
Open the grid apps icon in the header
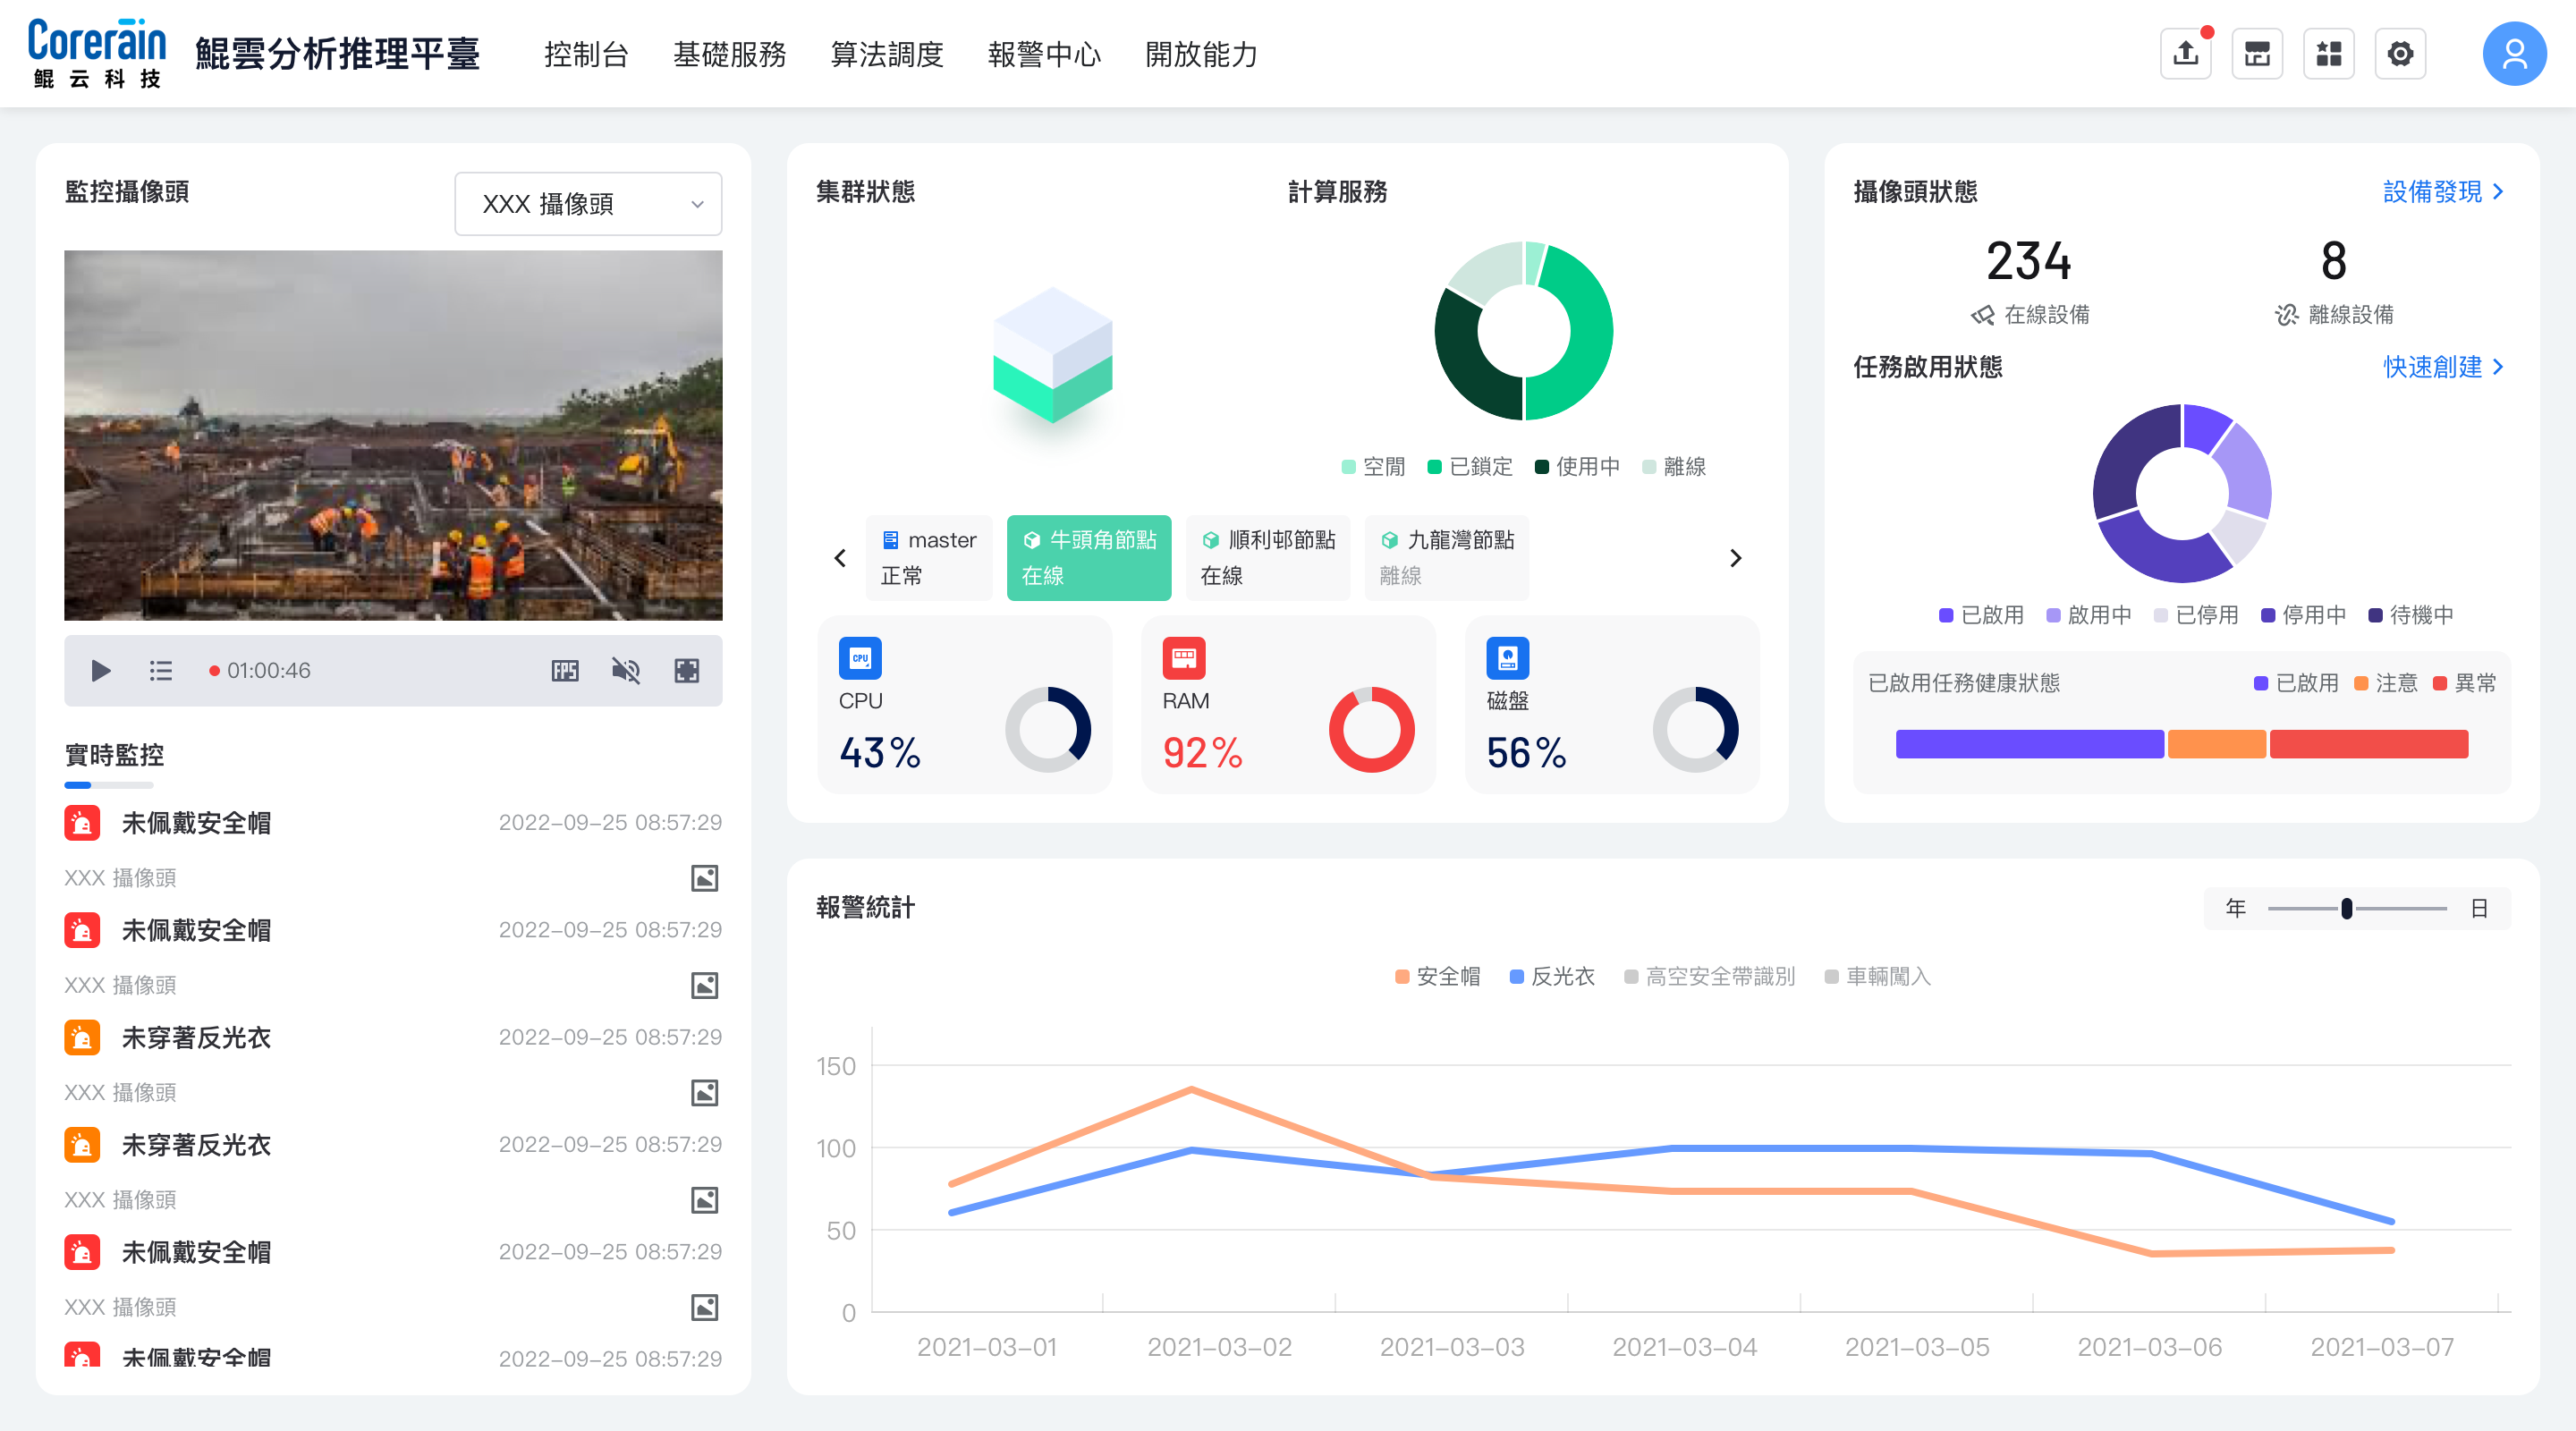coord(2329,54)
